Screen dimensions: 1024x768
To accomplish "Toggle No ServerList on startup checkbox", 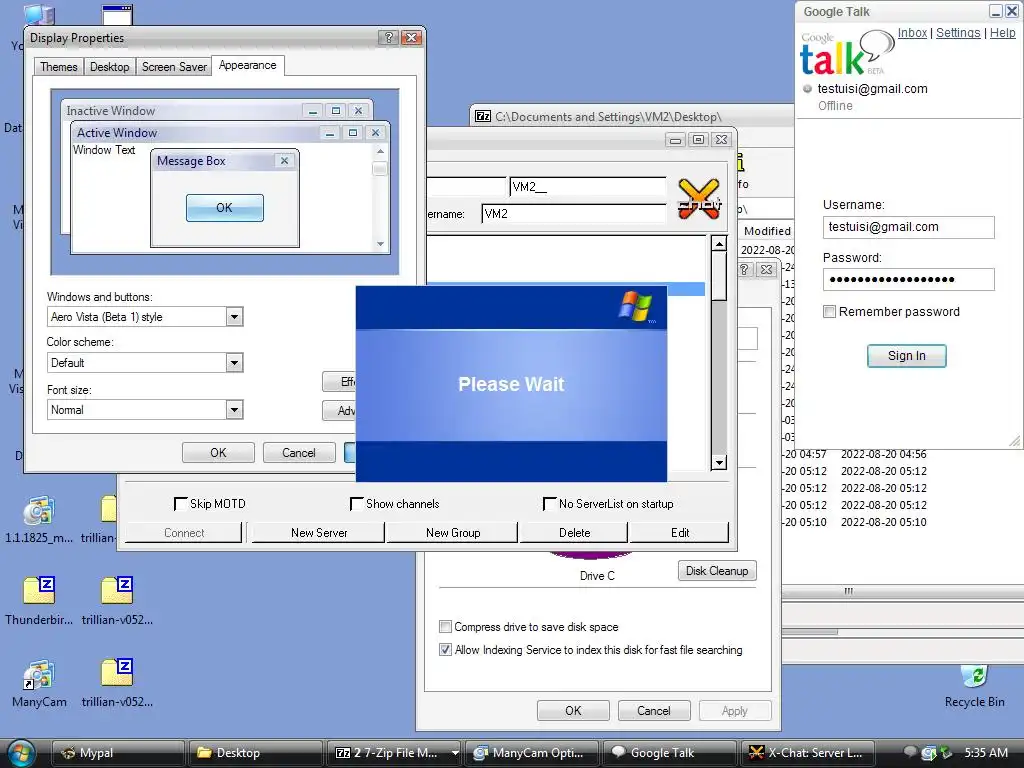I will click(549, 504).
